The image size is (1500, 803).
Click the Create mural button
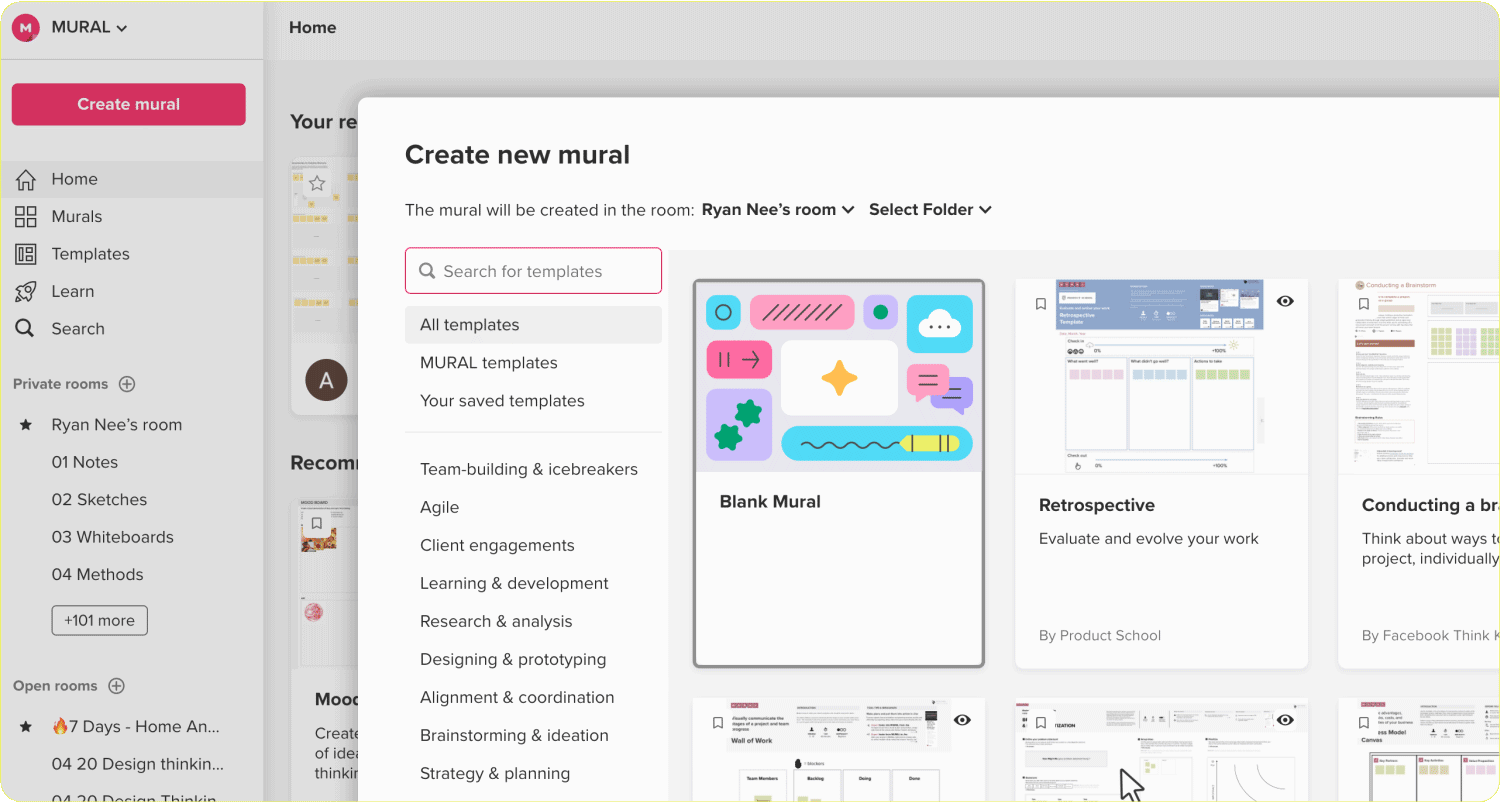[129, 104]
